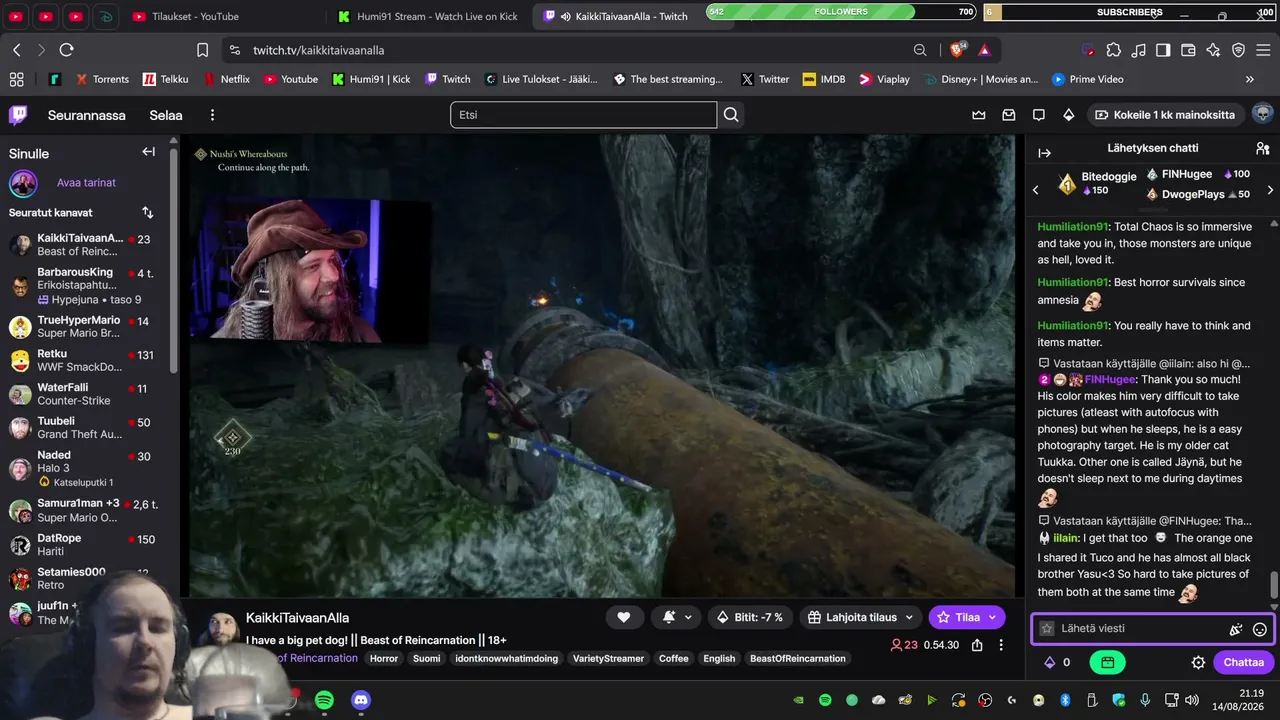Open the Bitit -7 % offer button
Screen dimensions: 1280x720
(x=750, y=617)
